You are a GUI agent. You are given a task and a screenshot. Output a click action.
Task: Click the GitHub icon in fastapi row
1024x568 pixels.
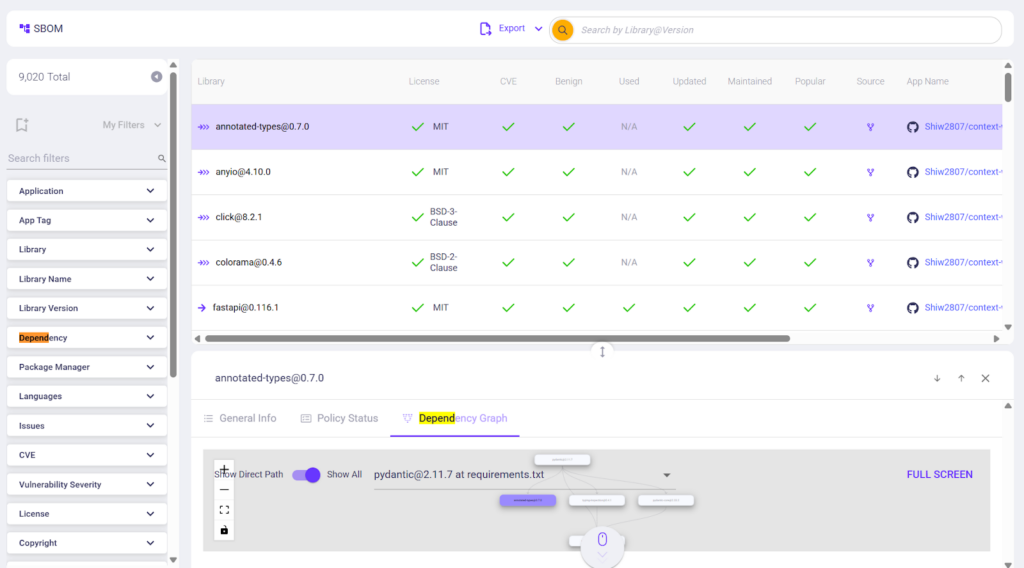tap(912, 308)
